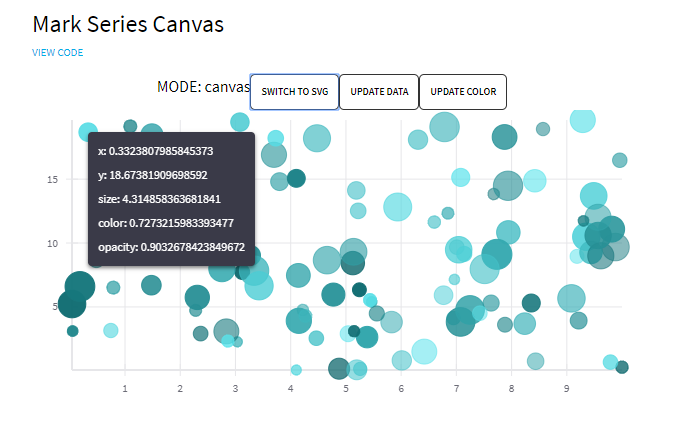Click the small dark bubble at the bottom-right corner

[622, 367]
